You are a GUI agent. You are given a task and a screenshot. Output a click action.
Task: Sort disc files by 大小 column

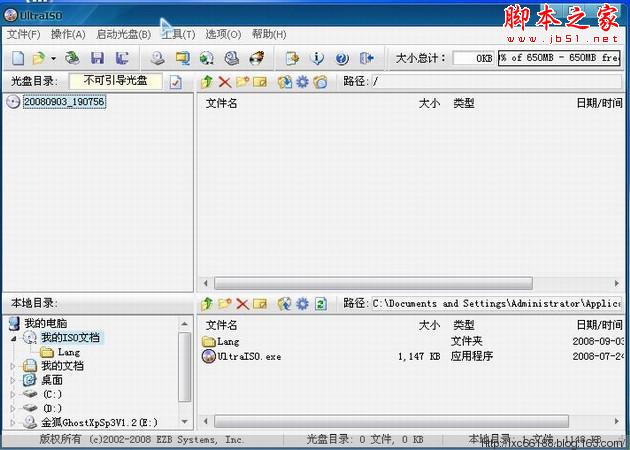[429, 104]
